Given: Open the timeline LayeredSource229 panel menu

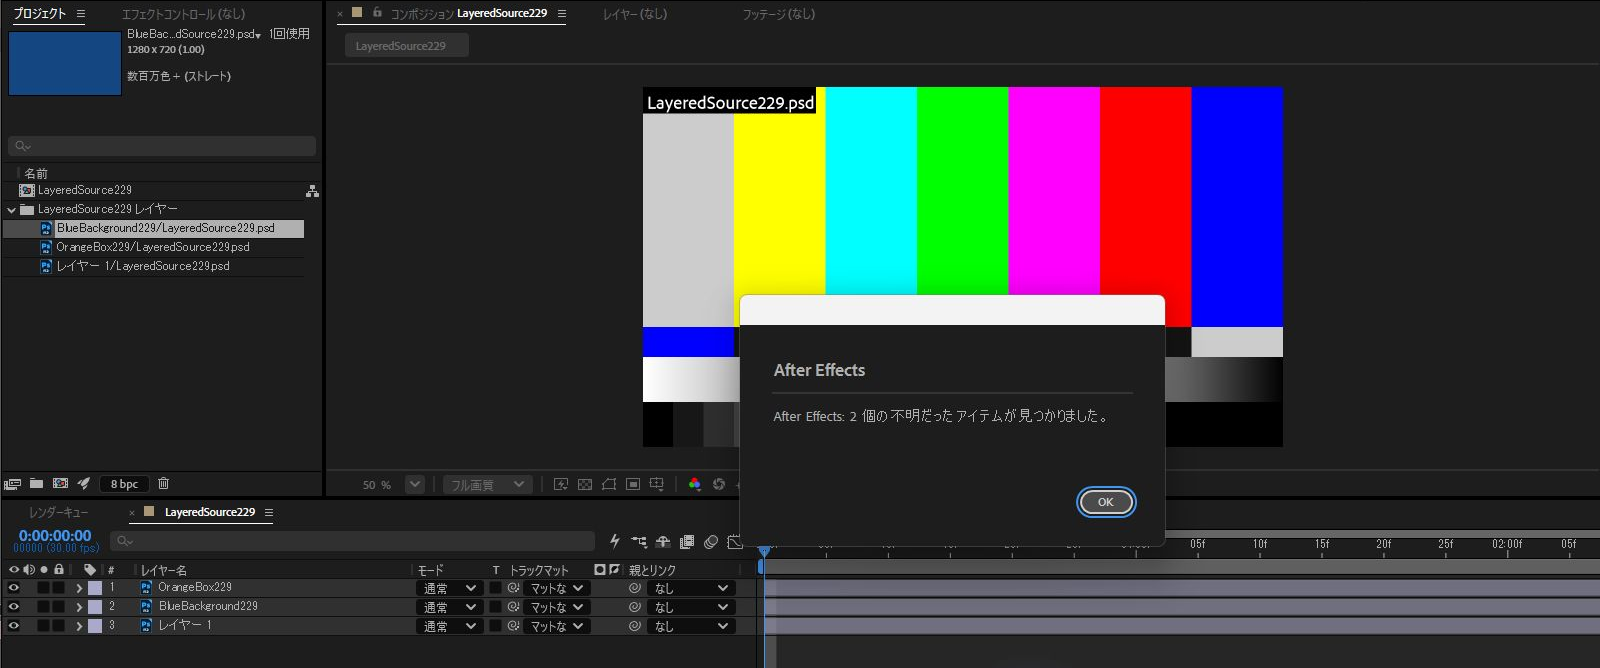Looking at the screenshot, I should point(268,512).
